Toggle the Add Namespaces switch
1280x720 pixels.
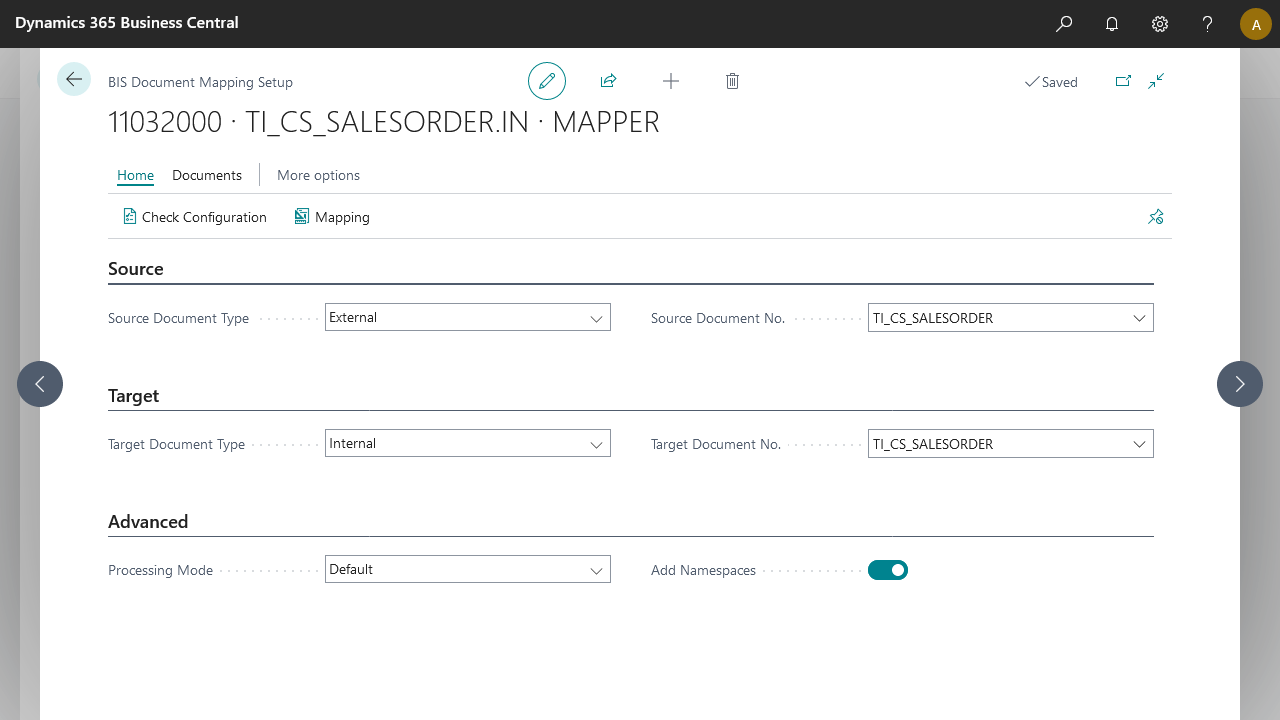coord(888,570)
